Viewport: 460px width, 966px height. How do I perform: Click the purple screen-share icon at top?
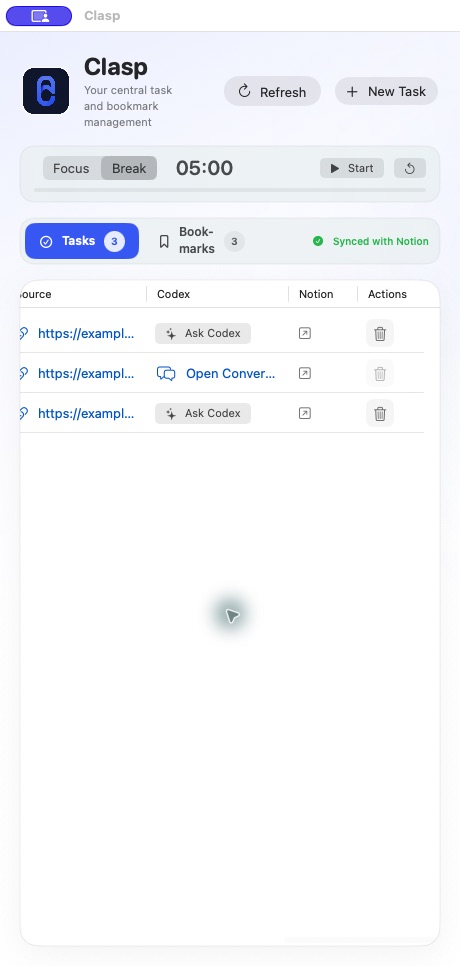pyautogui.click(x=39, y=16)
